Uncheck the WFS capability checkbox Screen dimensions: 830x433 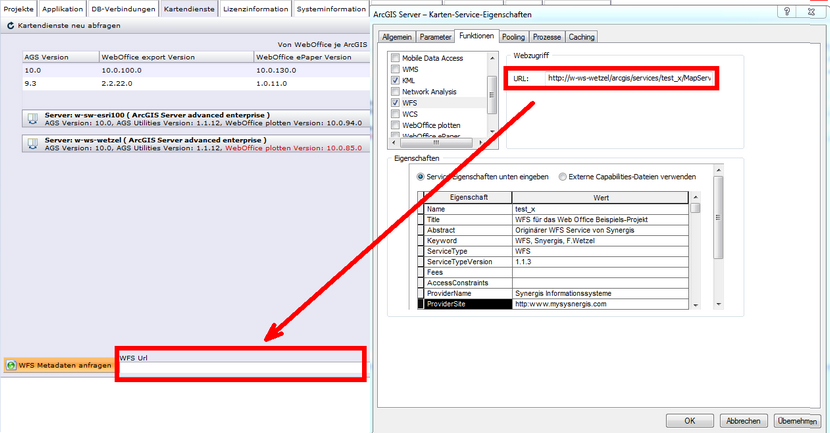pyautogui.click(x=395, y=103)
